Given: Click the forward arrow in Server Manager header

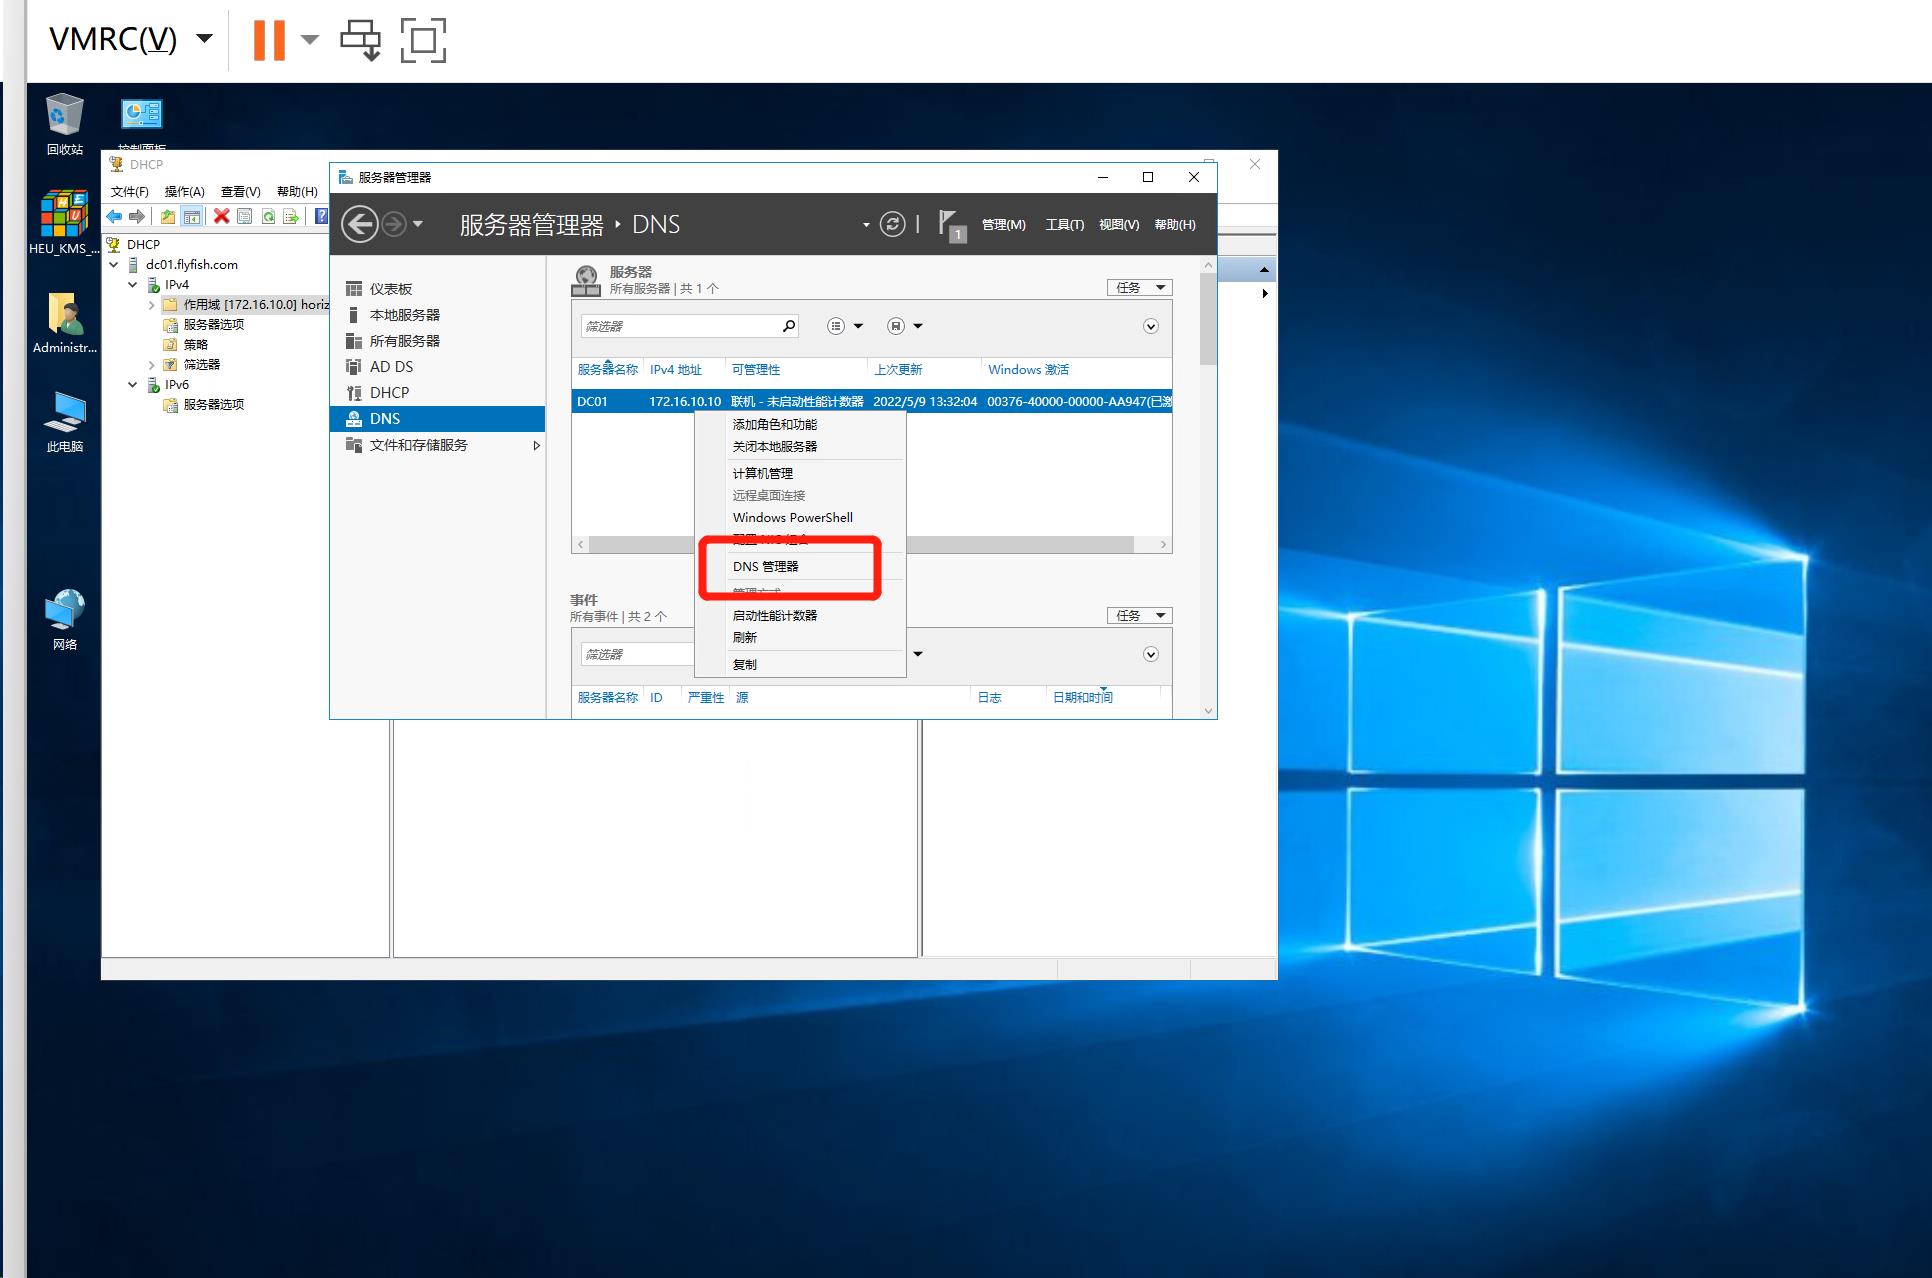Looking at the screenshot, I should click(394, 224).
